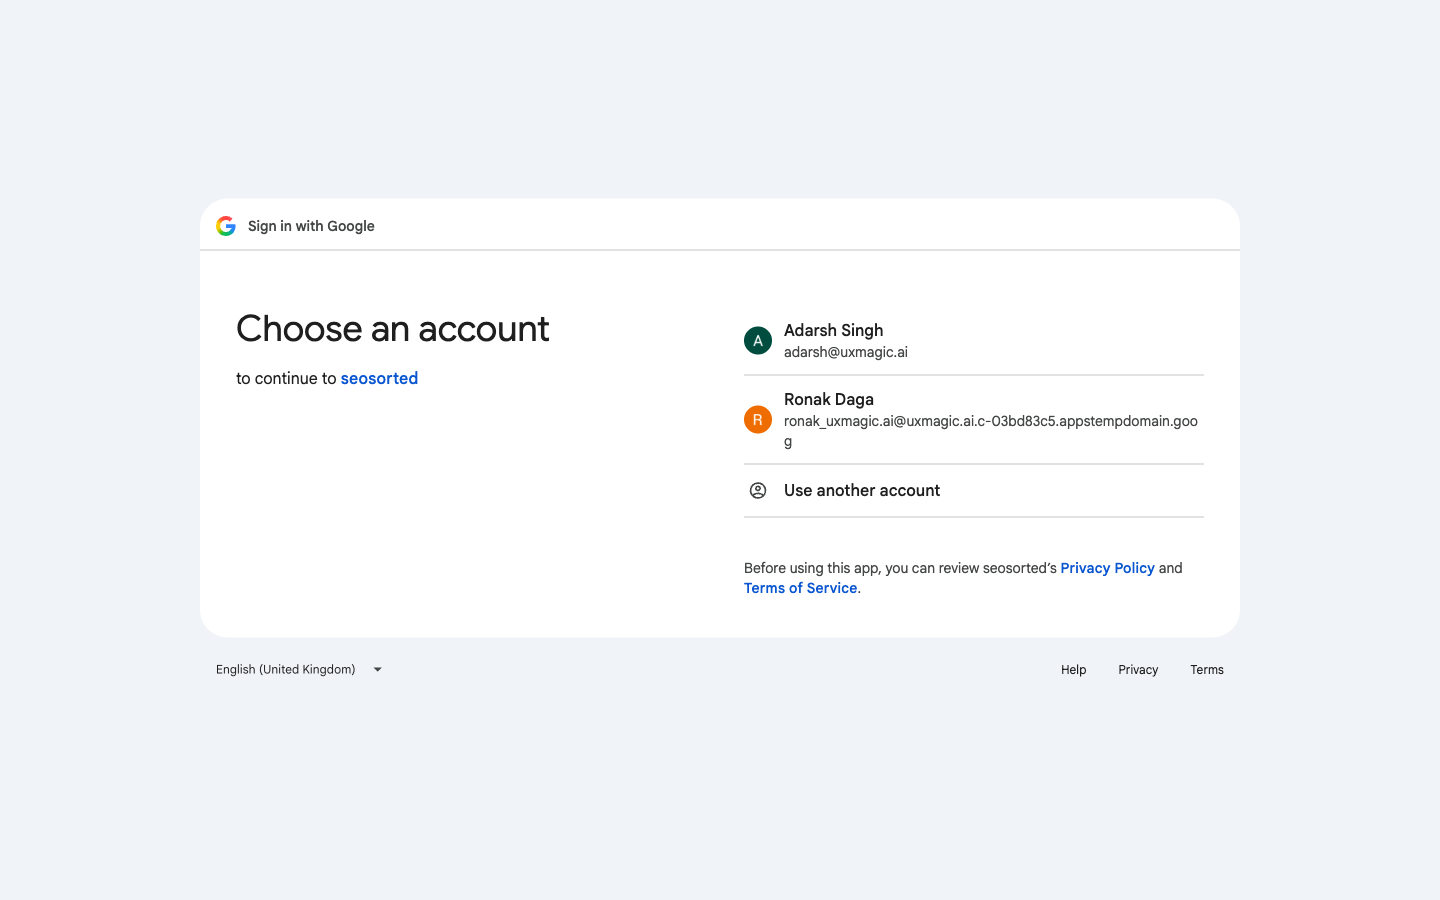Viewport: 1440px width, 900px height.
Task: Choose the Adarsh Singh account
Action: 974,341
